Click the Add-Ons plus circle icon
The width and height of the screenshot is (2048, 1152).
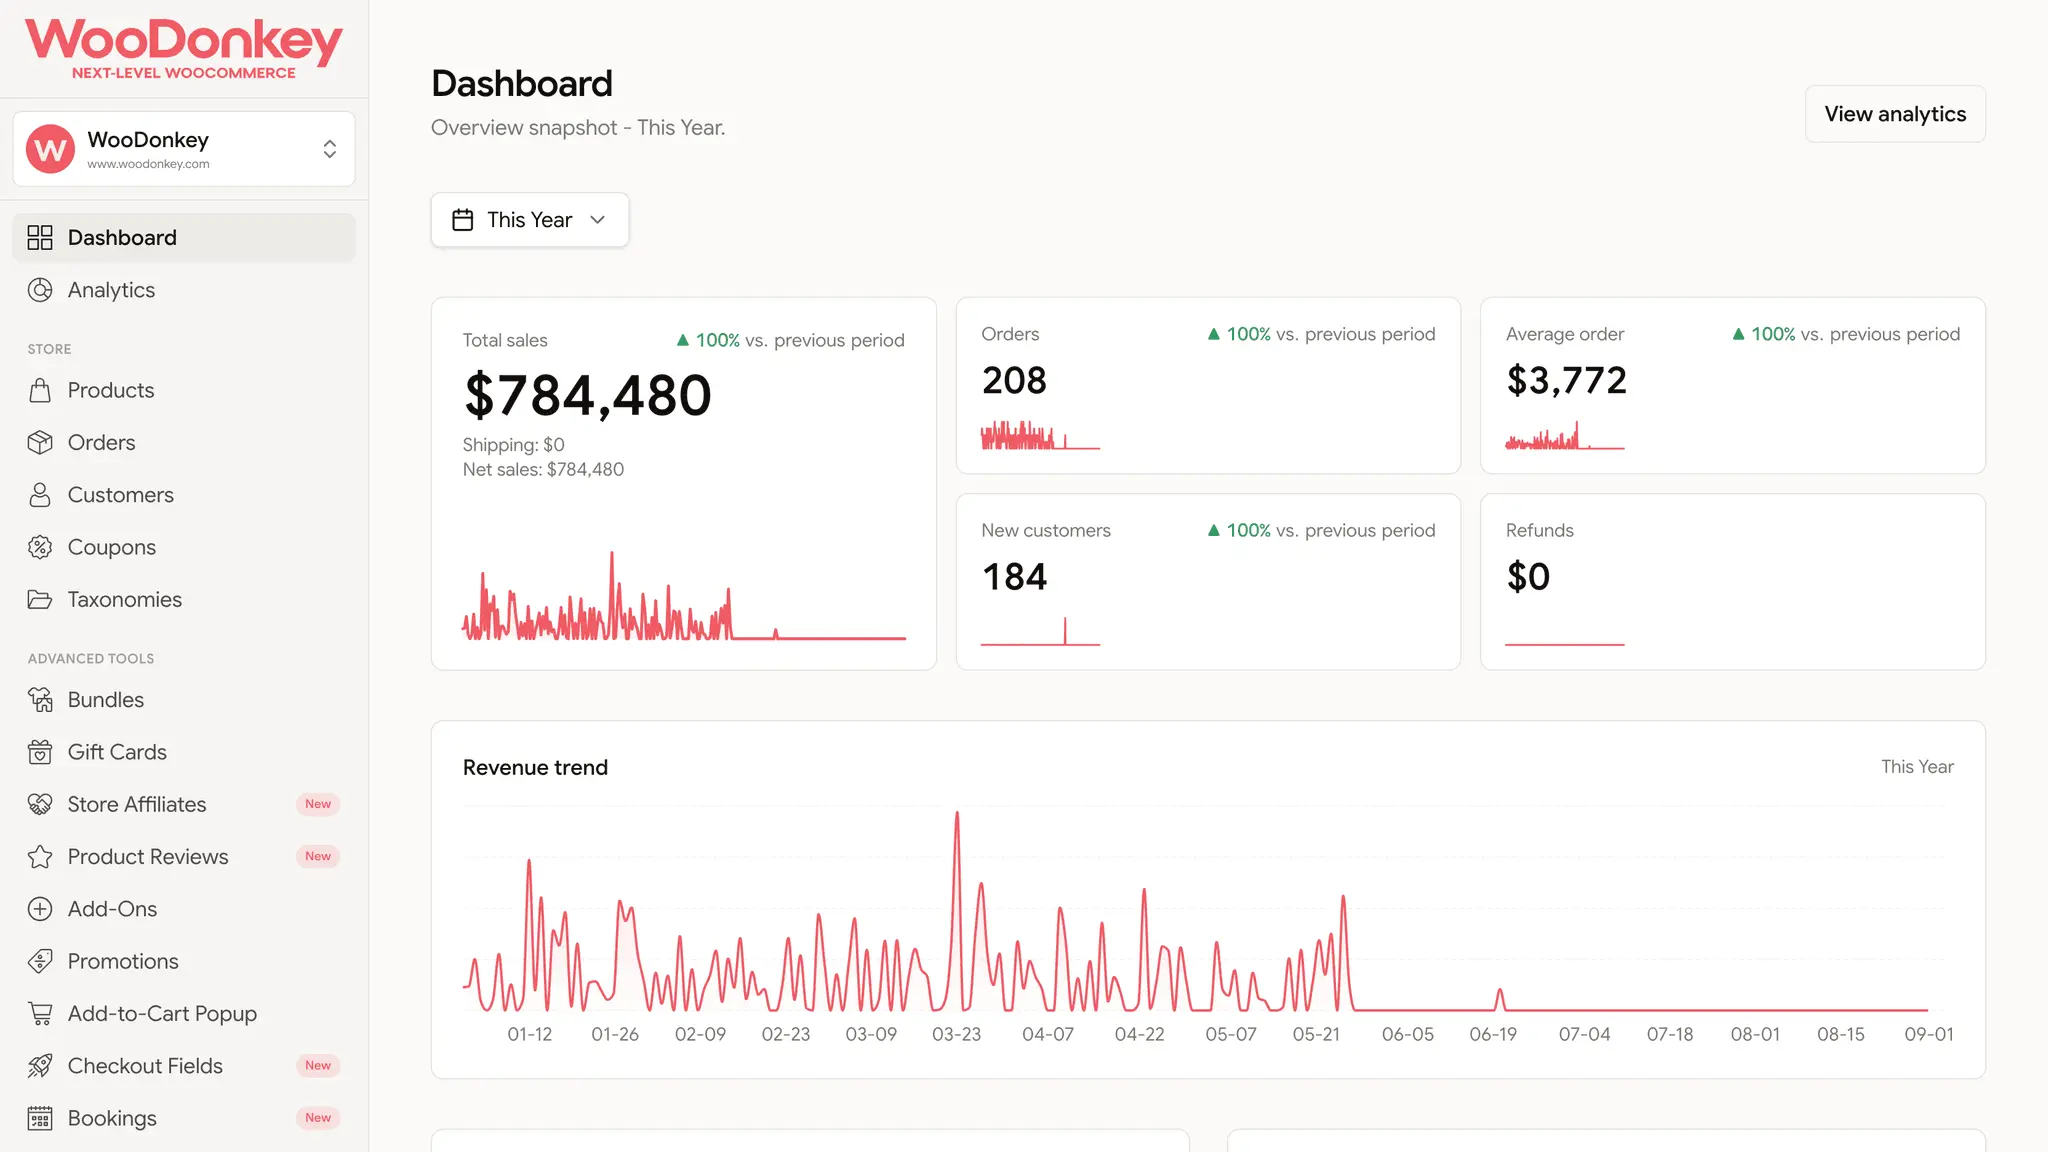pos(40,909)
